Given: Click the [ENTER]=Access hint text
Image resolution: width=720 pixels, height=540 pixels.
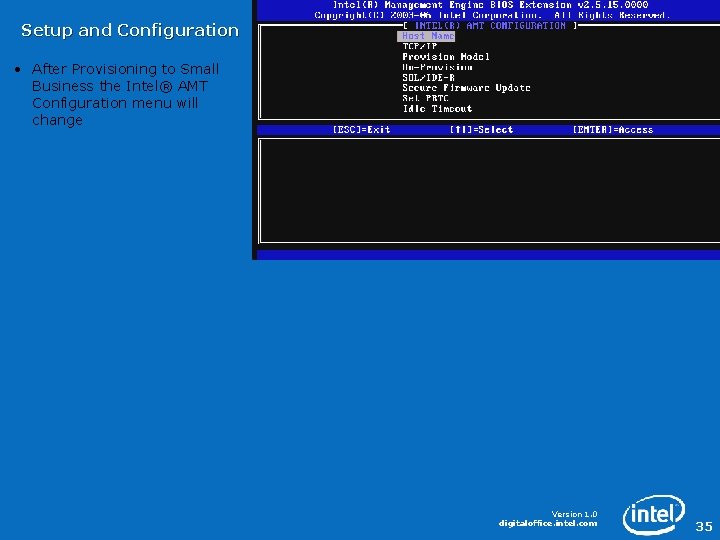Looking at the screenshot, I should 613,130.
